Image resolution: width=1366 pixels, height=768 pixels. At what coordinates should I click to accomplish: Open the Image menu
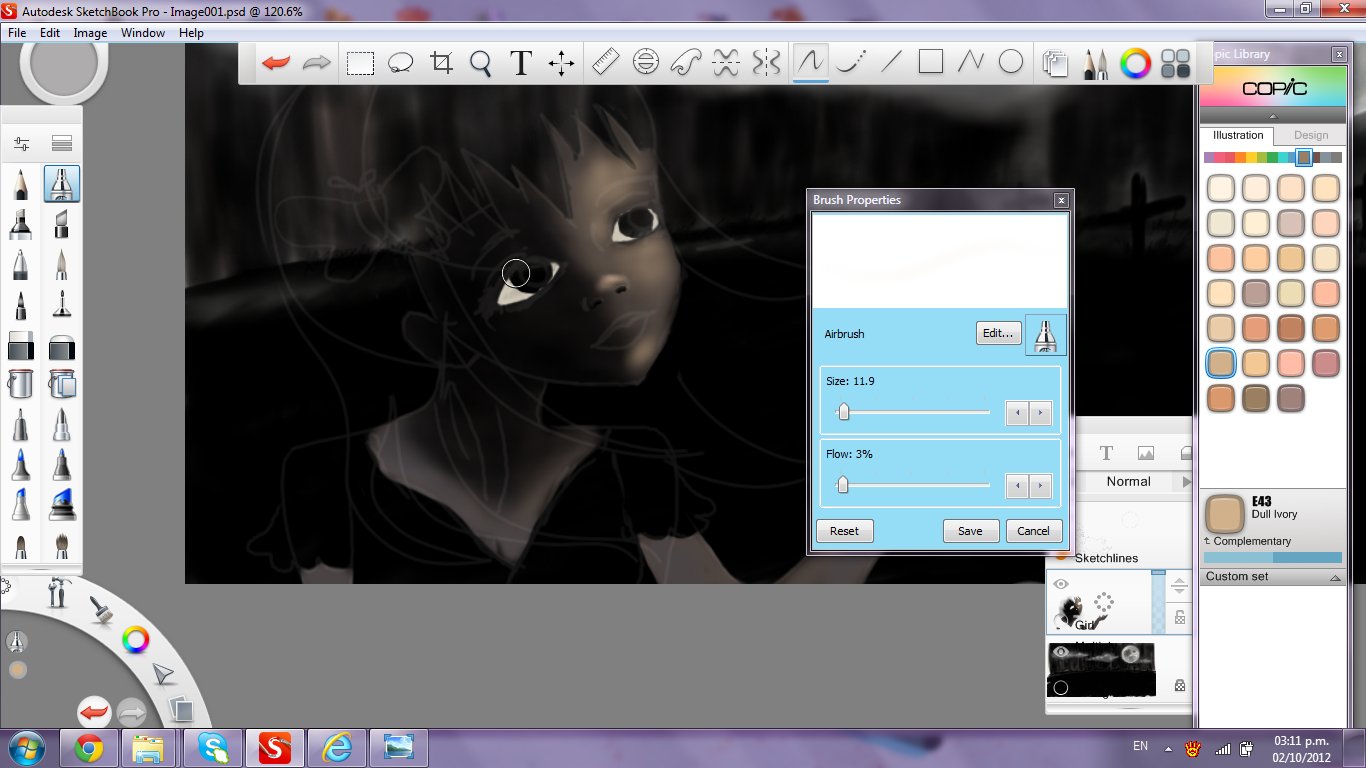coord(90,33)
